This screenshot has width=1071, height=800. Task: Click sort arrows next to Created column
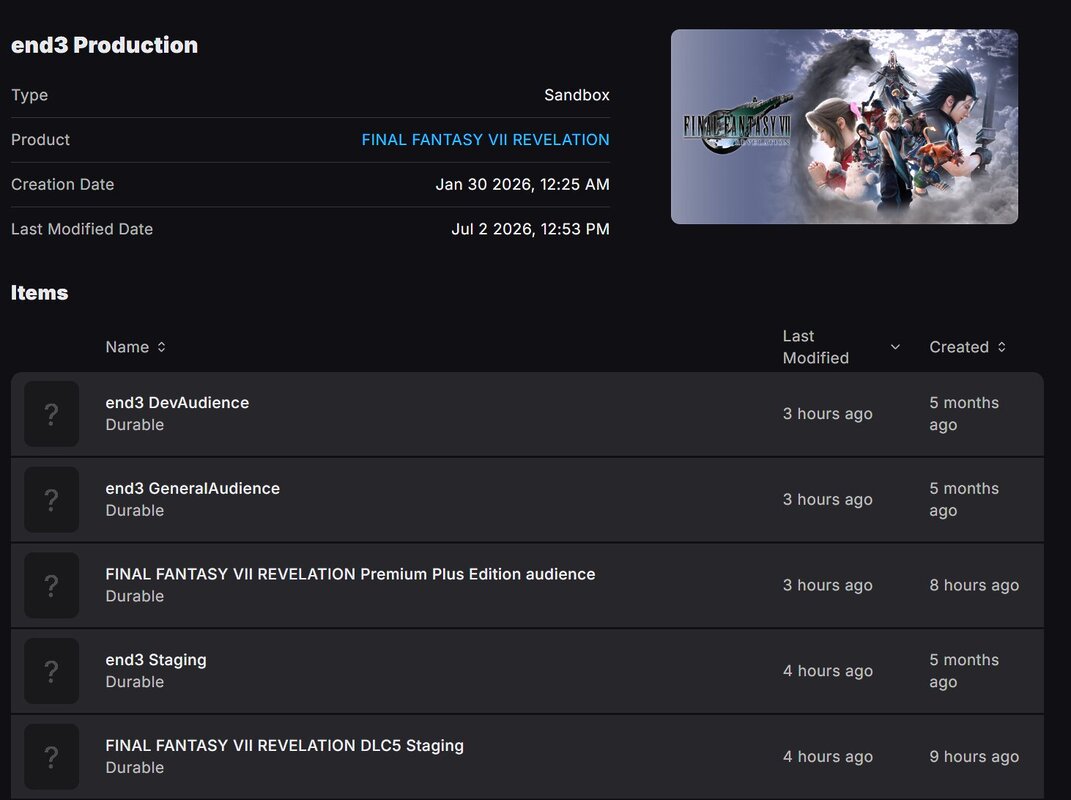(x=1001, y=347)
